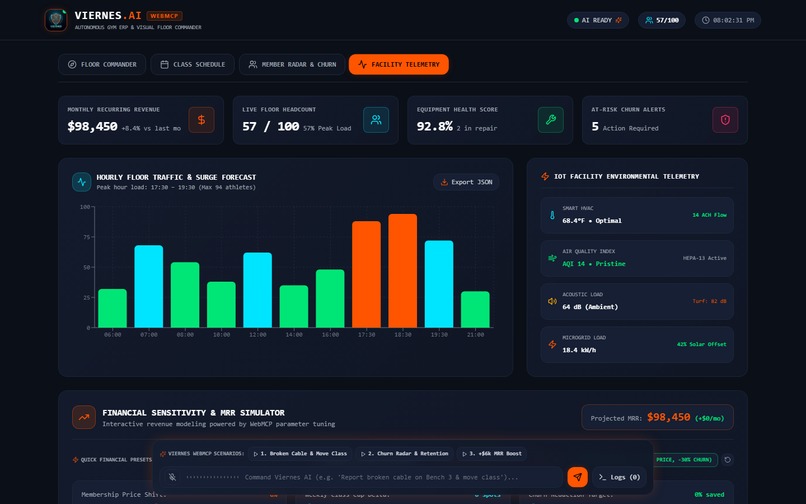
Task: Click the cyan 19:30 bar in traffic chart
Action: (439, 284)
